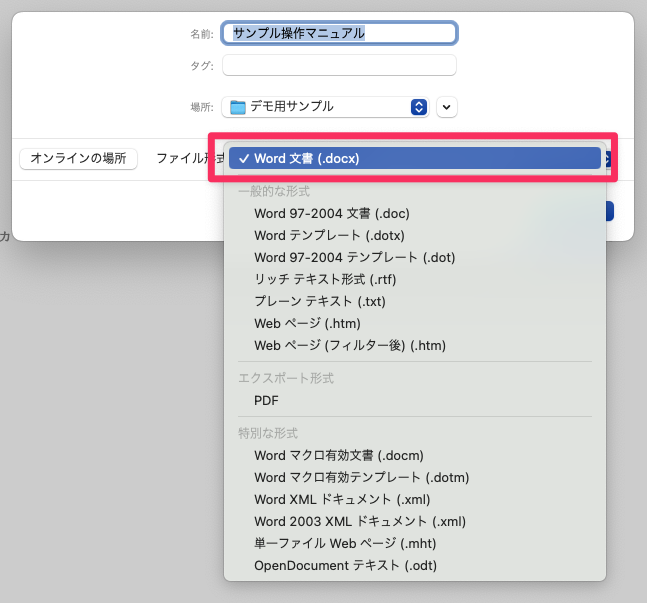Click the blue folder icon for デモ用サンプル
Viewport: 647px width, 603px height.
(238, 107)
